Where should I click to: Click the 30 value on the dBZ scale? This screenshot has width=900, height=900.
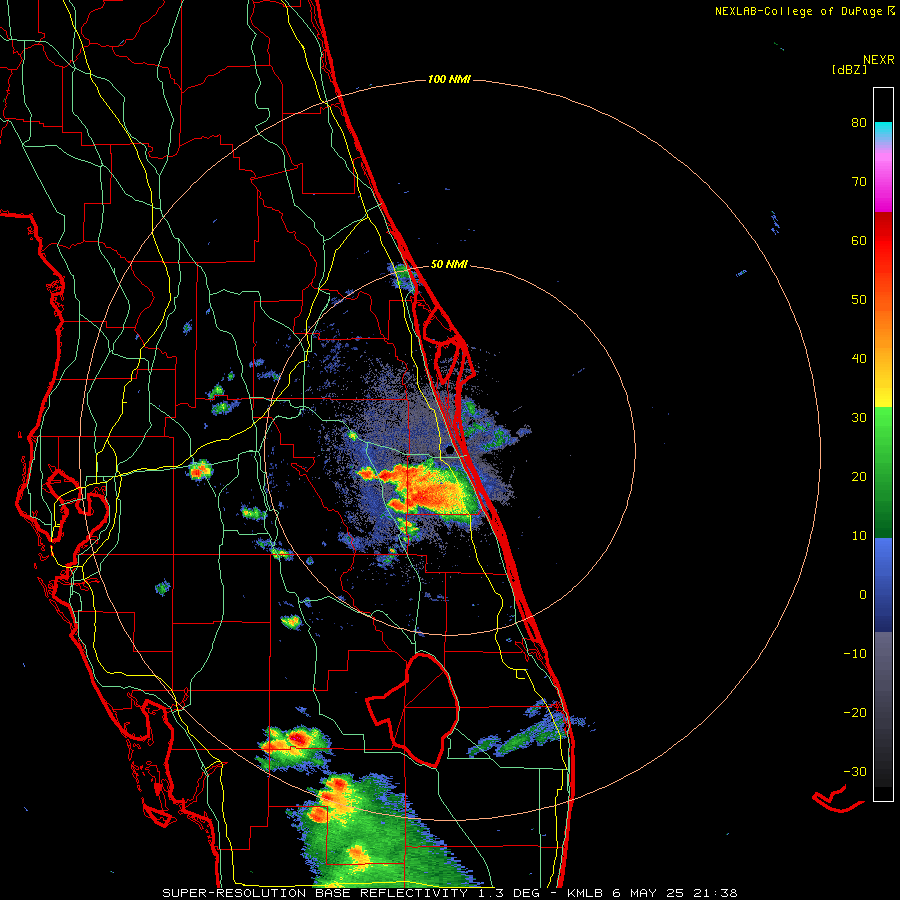pyautogui.click(x=859, y=417)
